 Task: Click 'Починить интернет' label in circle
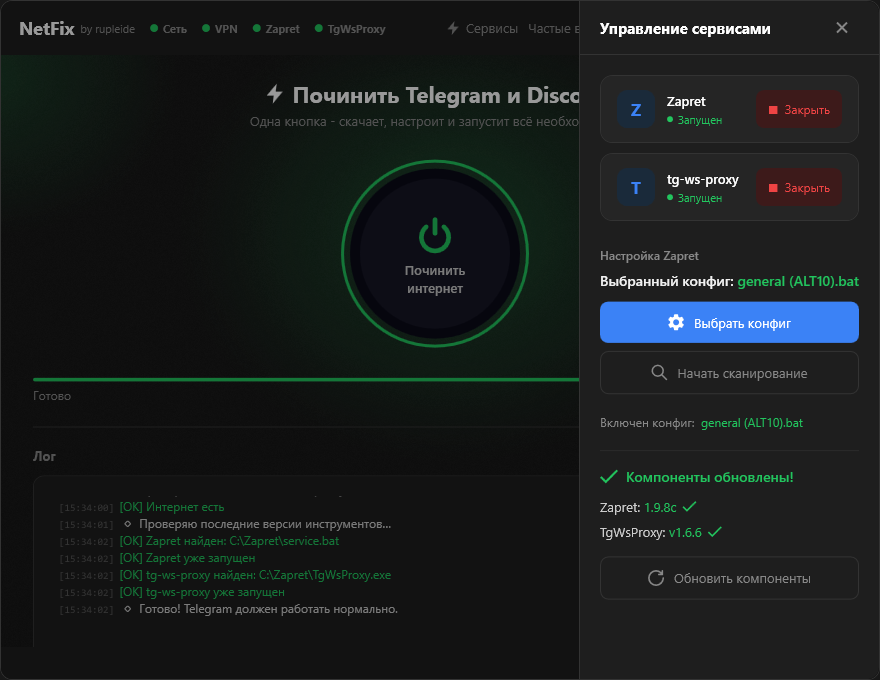pyautogui.click(x=435, y=279)
